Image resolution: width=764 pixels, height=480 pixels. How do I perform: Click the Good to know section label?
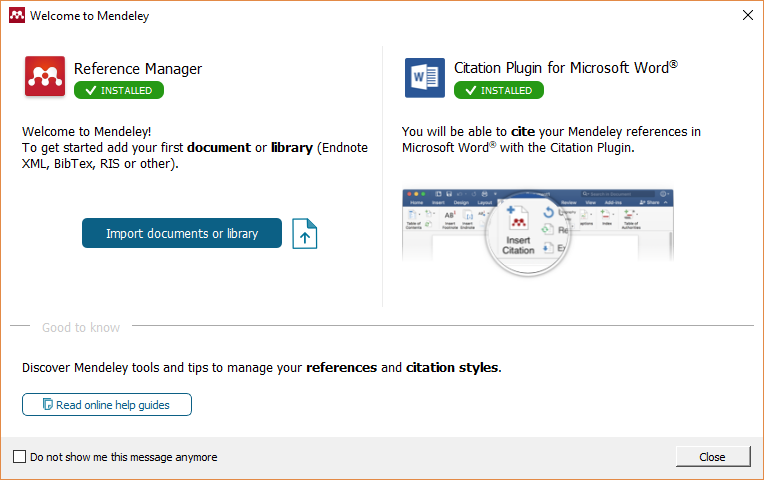tap(81, 327)
